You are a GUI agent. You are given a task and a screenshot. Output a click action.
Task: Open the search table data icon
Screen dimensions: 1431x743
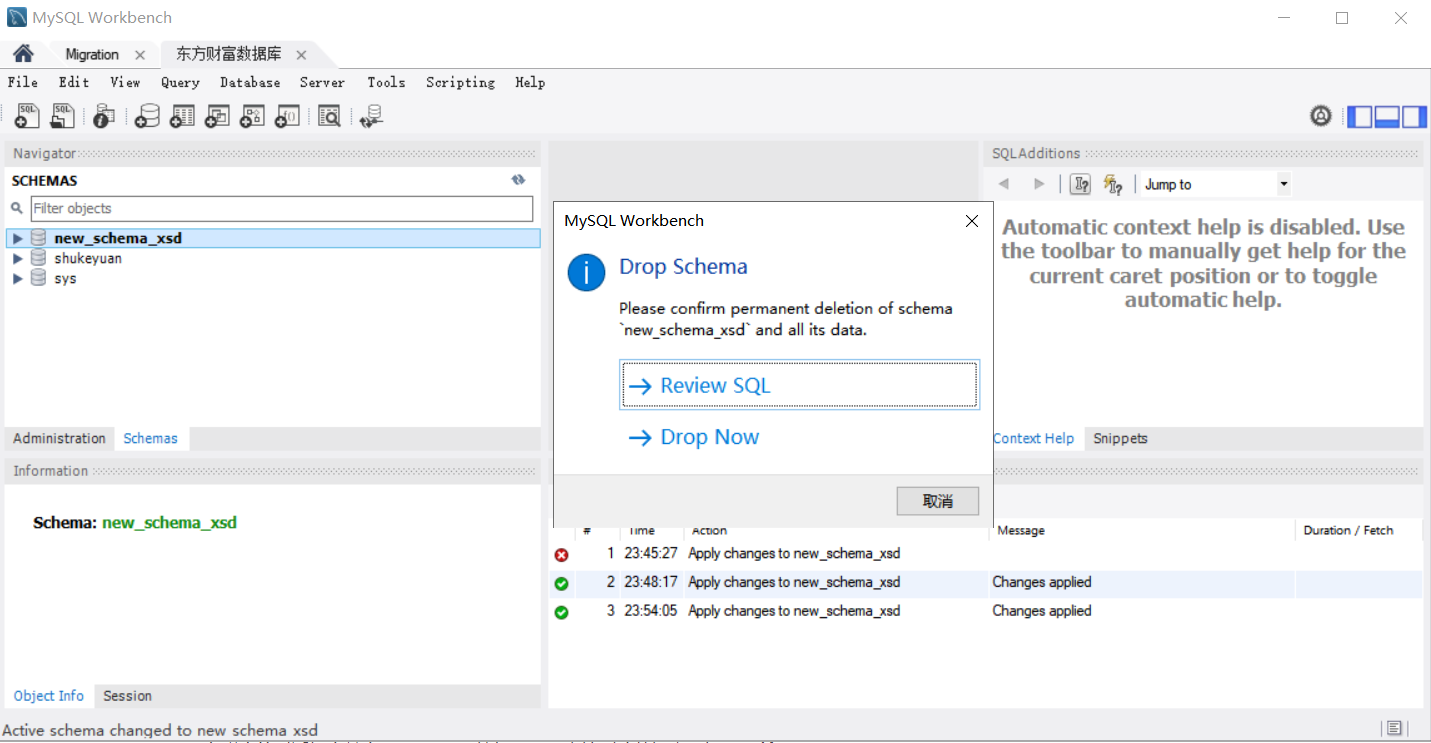pos(329,116)
